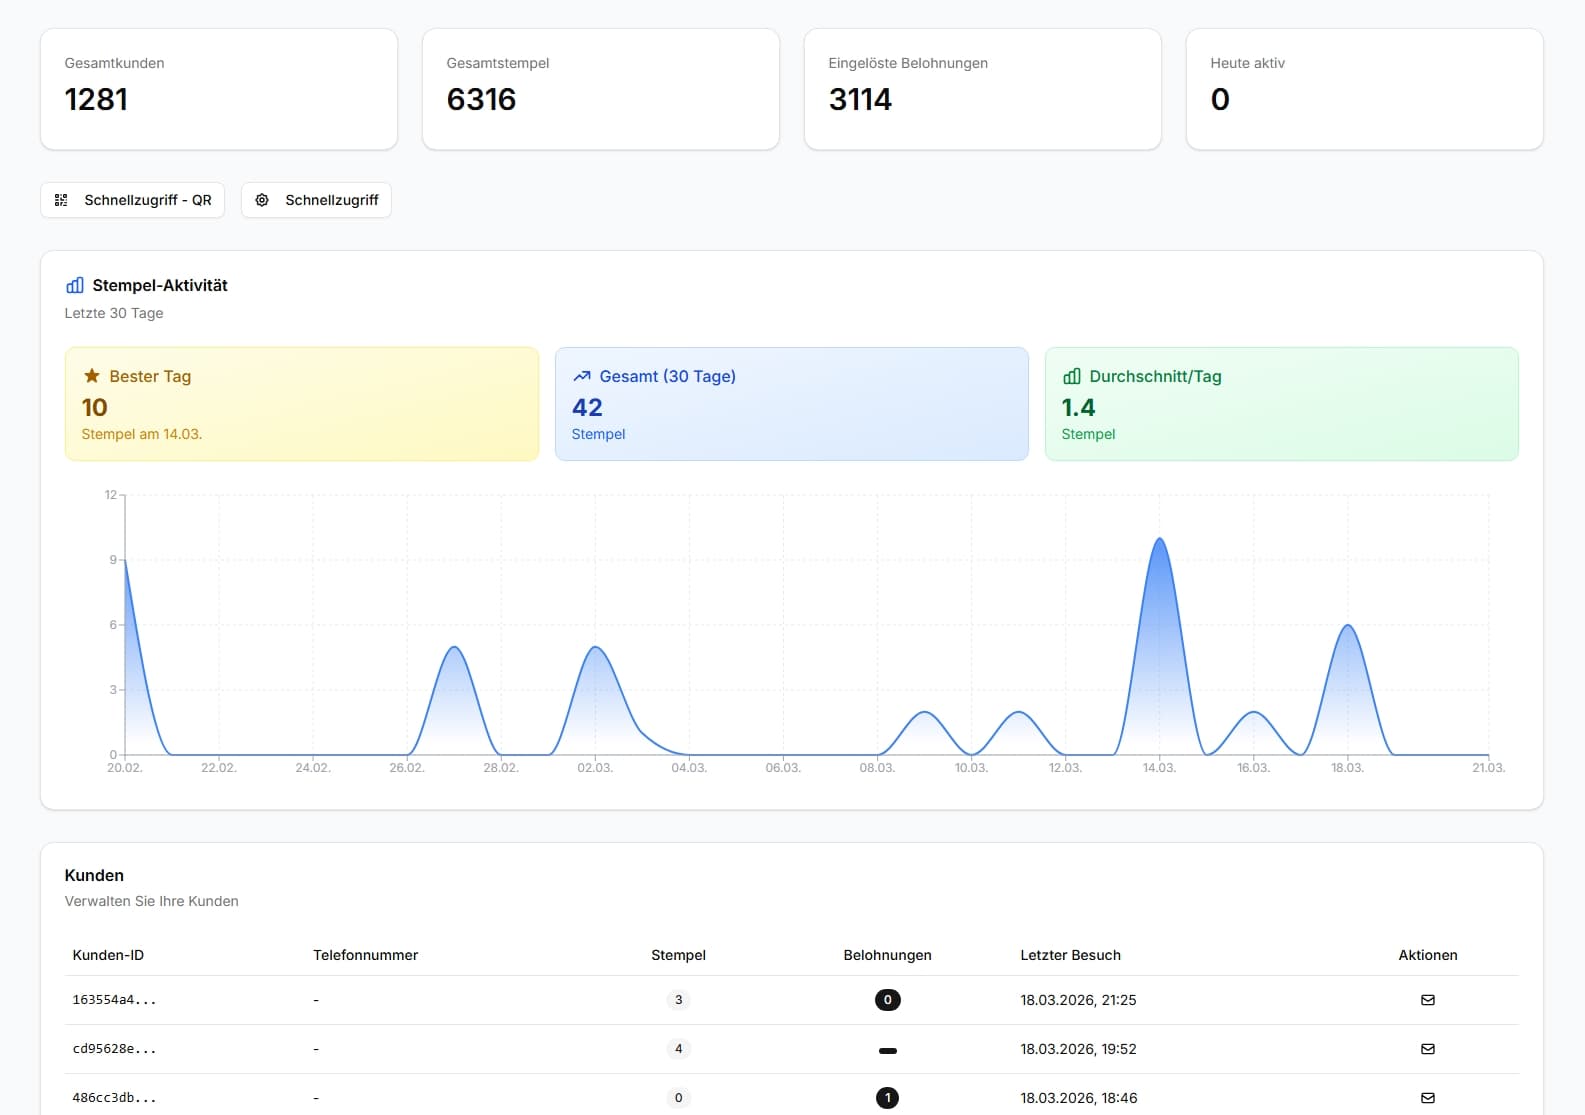Click the mail icon for customer cd95628e

click(x=1428, y=1049)
